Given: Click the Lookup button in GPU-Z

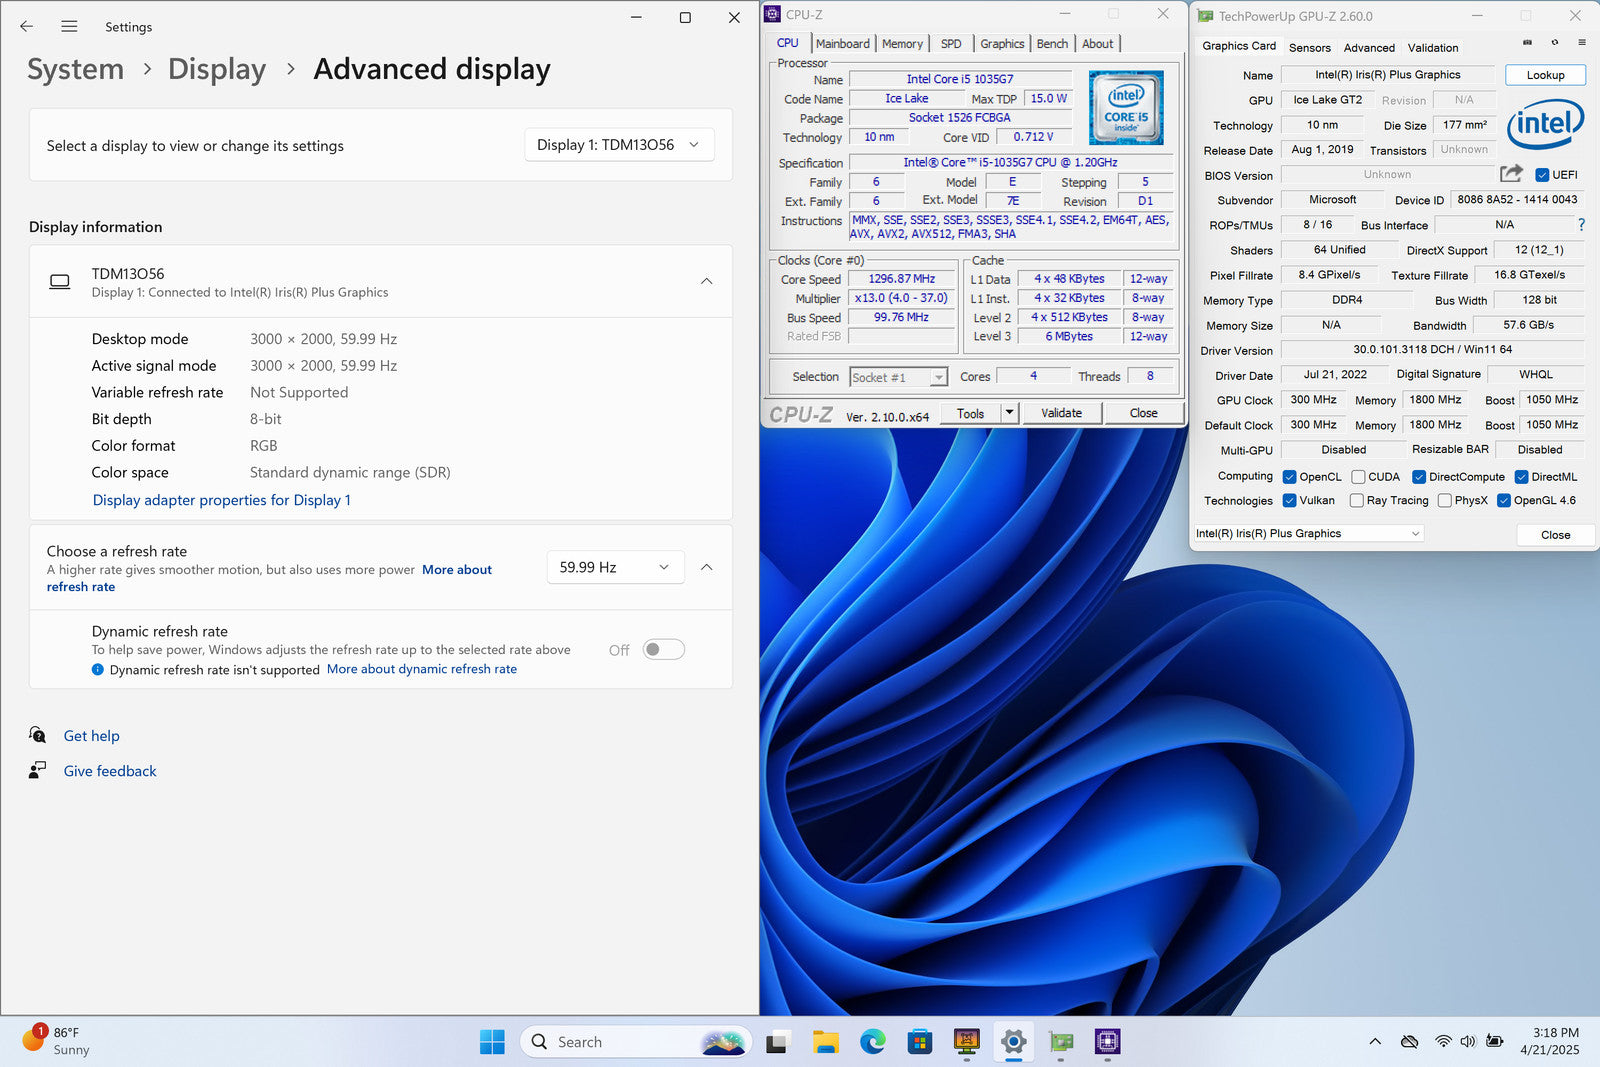Looking at the screenshot, I should pyautogui.click(x=1545, y=75).
